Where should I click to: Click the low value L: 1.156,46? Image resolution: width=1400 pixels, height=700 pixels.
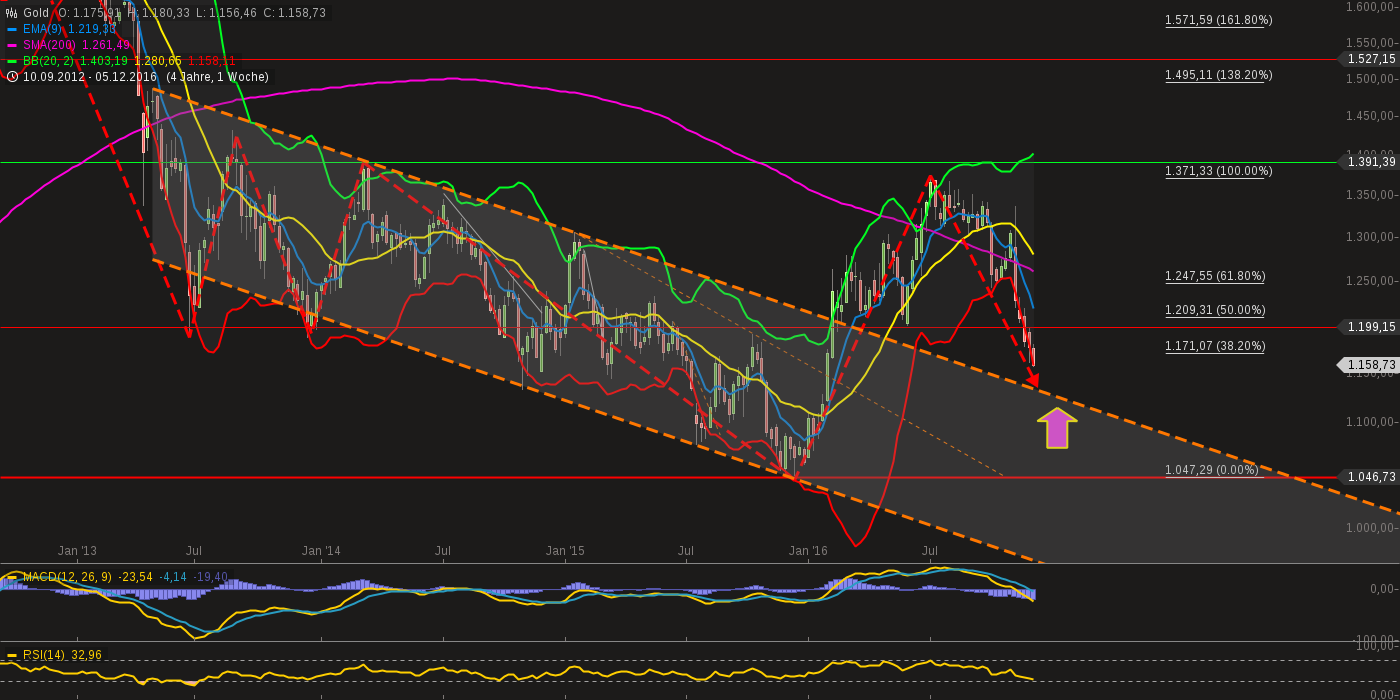[x=226, y=13]
